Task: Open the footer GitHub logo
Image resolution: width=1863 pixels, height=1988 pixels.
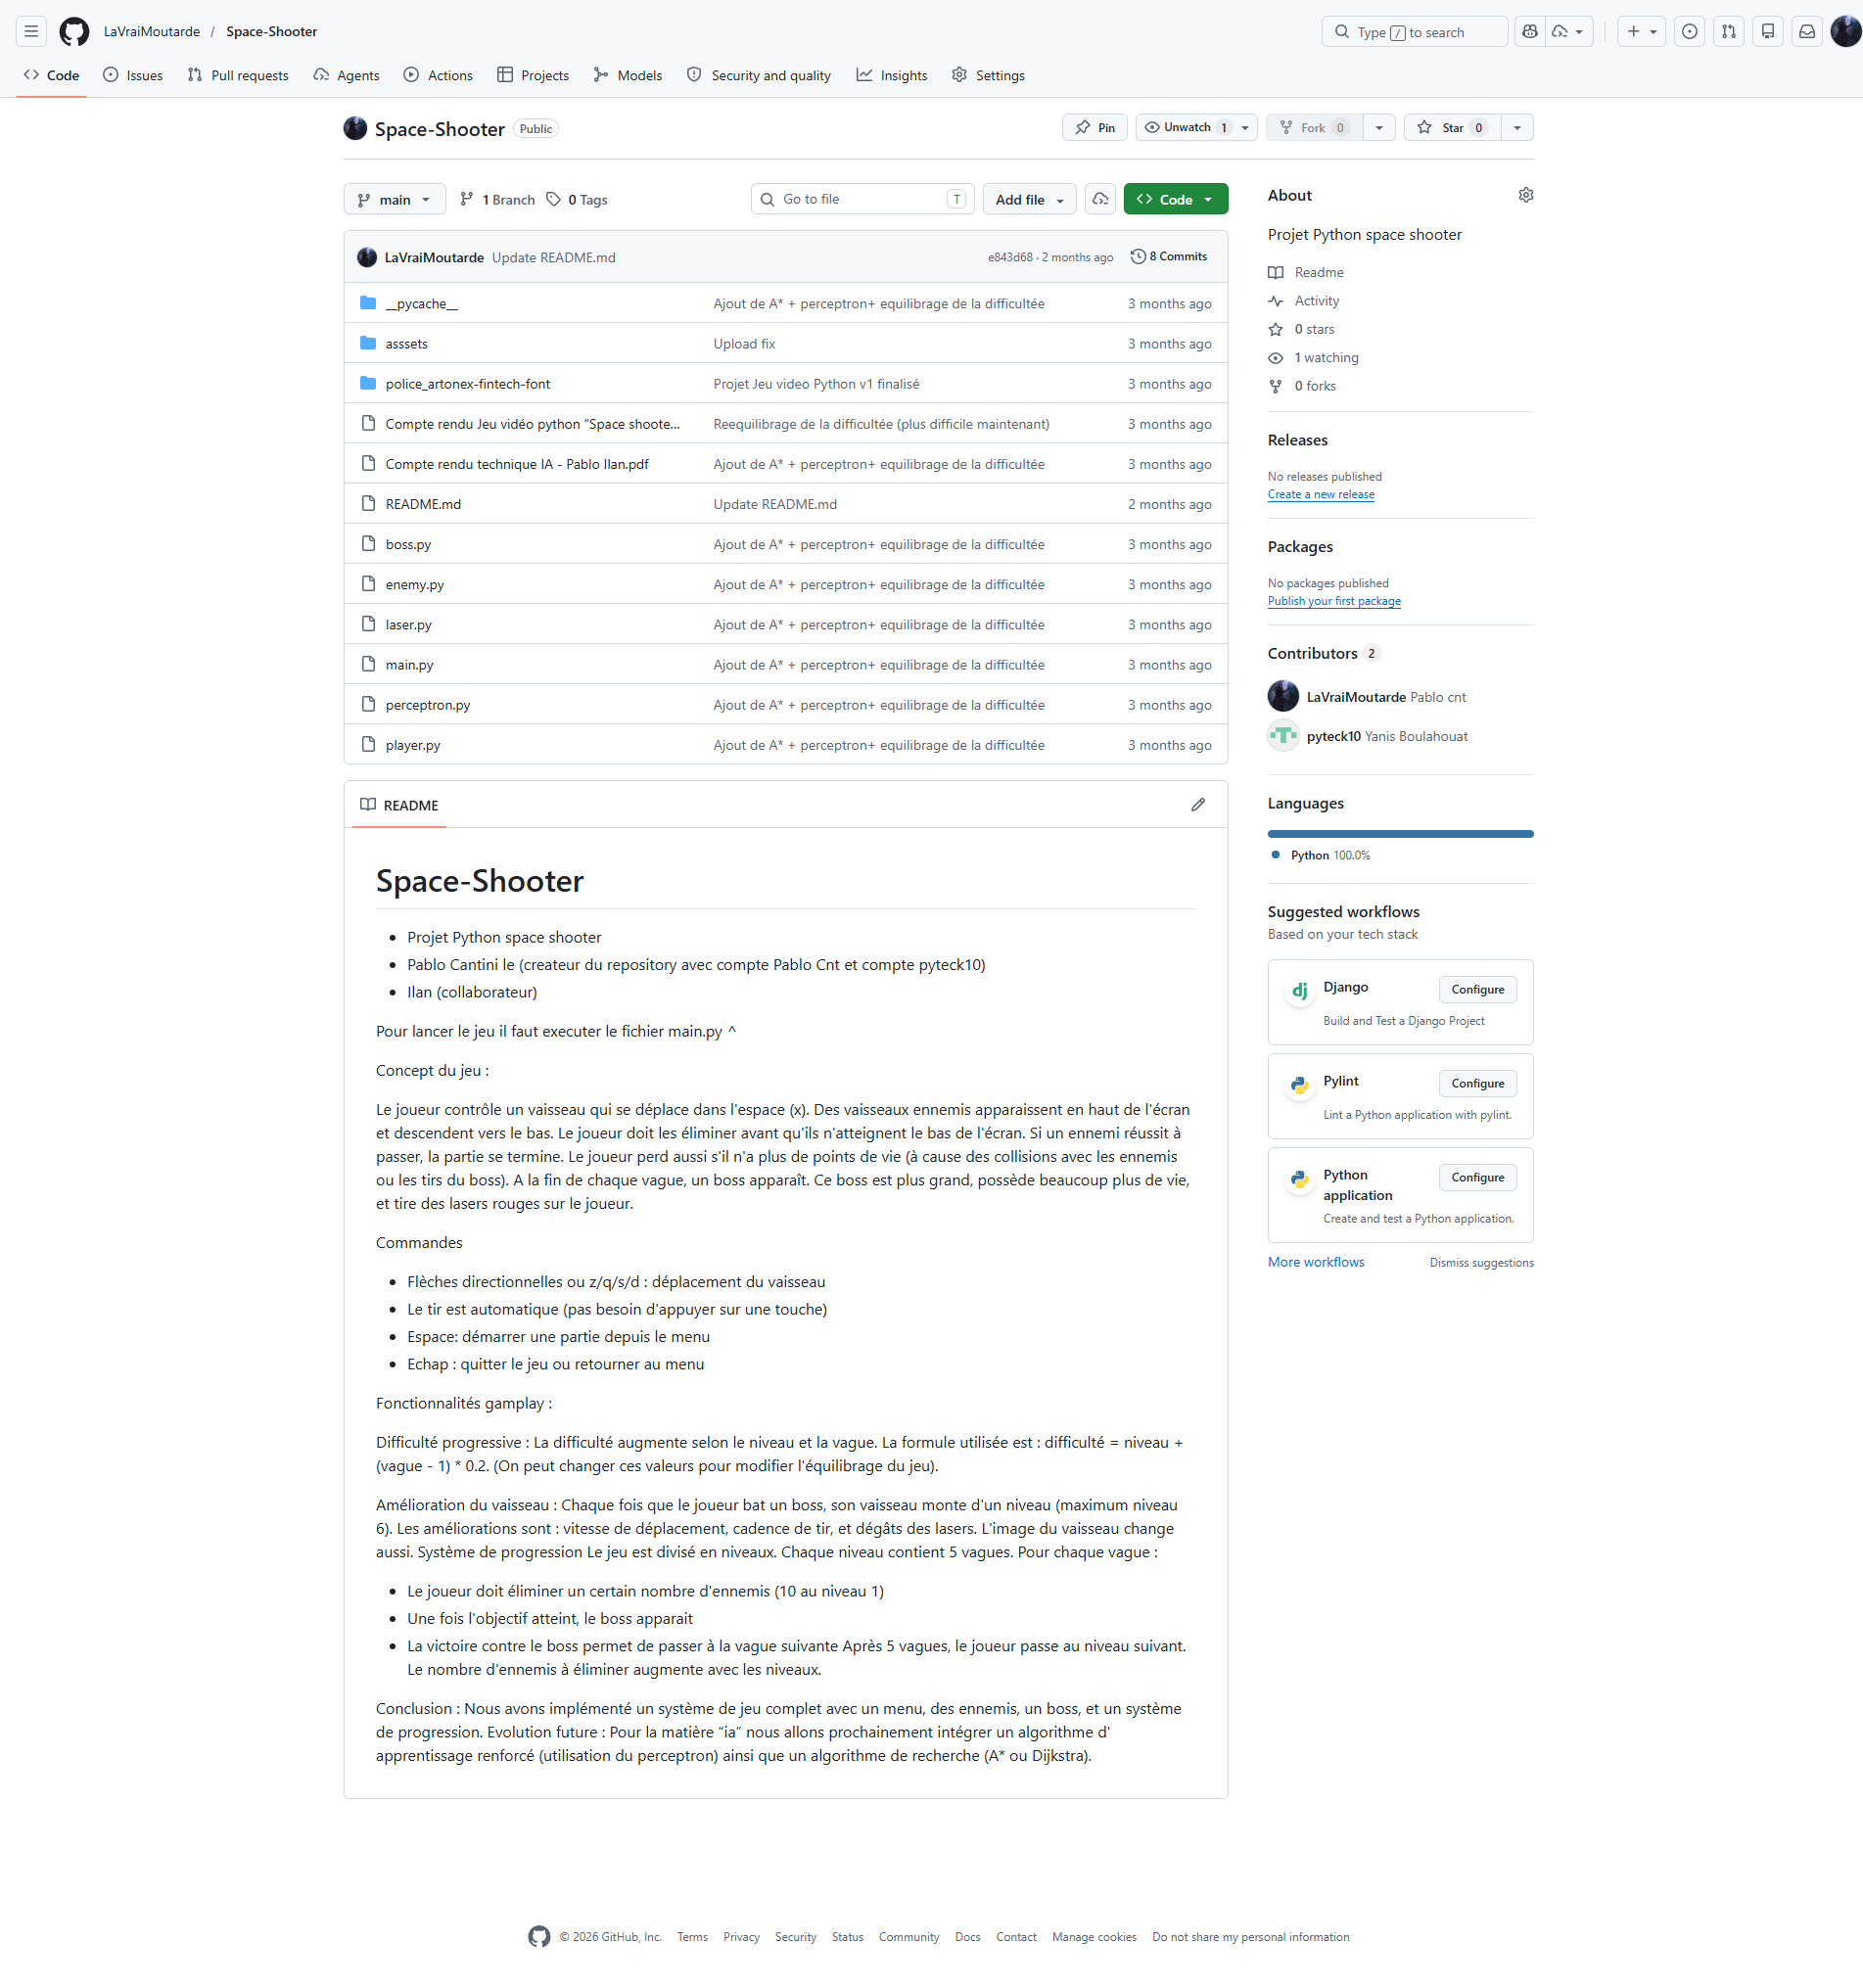Action: [x=539, y=1937]
